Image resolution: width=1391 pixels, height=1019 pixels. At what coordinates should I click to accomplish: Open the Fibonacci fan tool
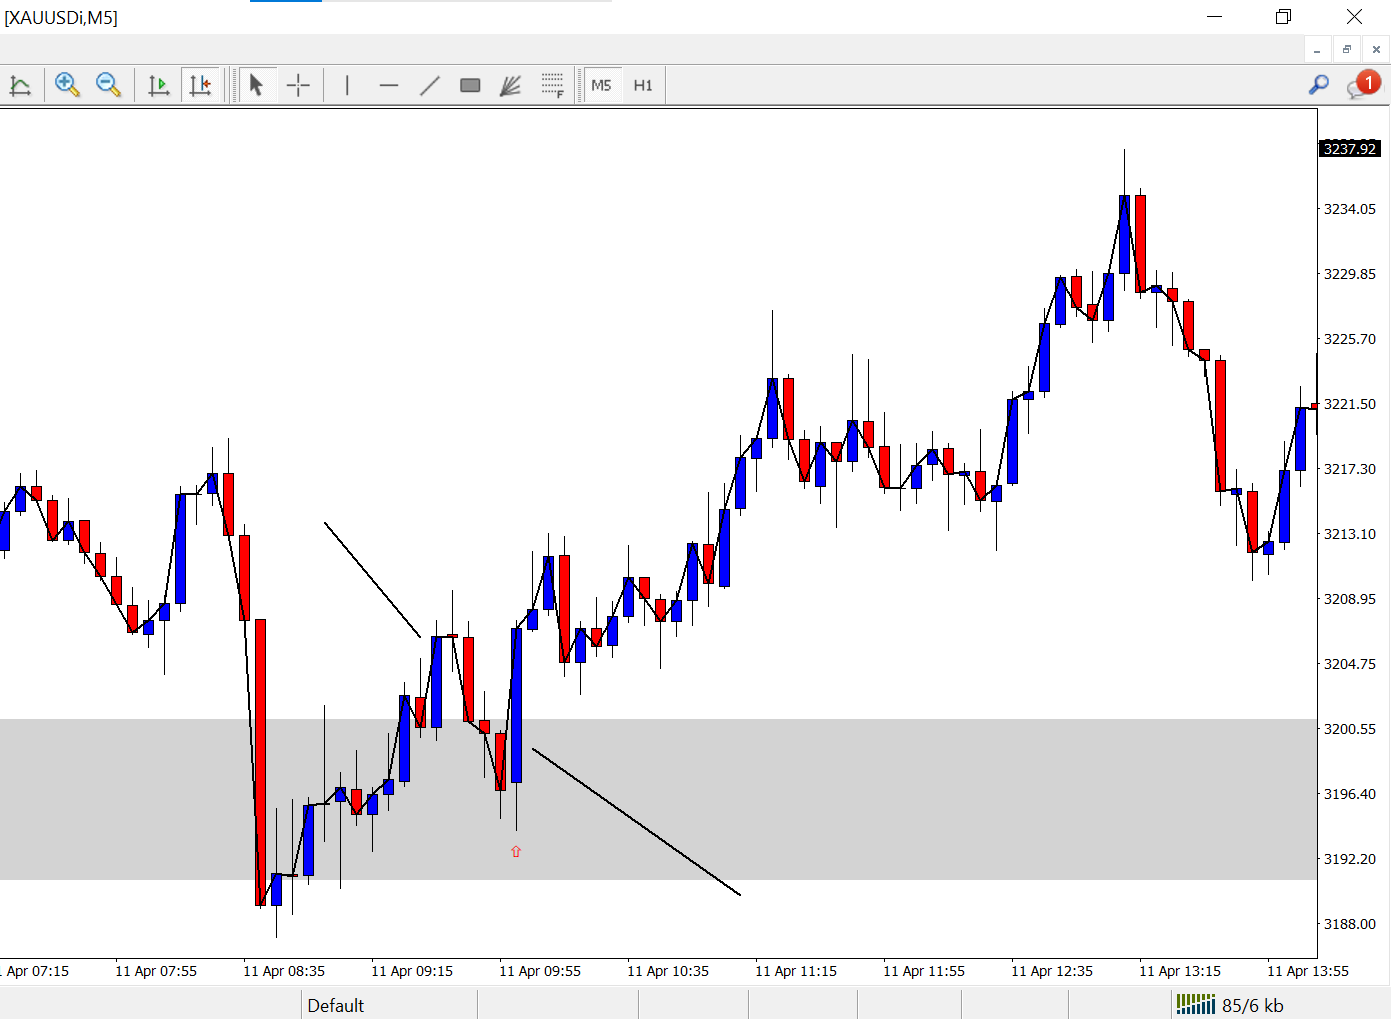click(511, 85)
